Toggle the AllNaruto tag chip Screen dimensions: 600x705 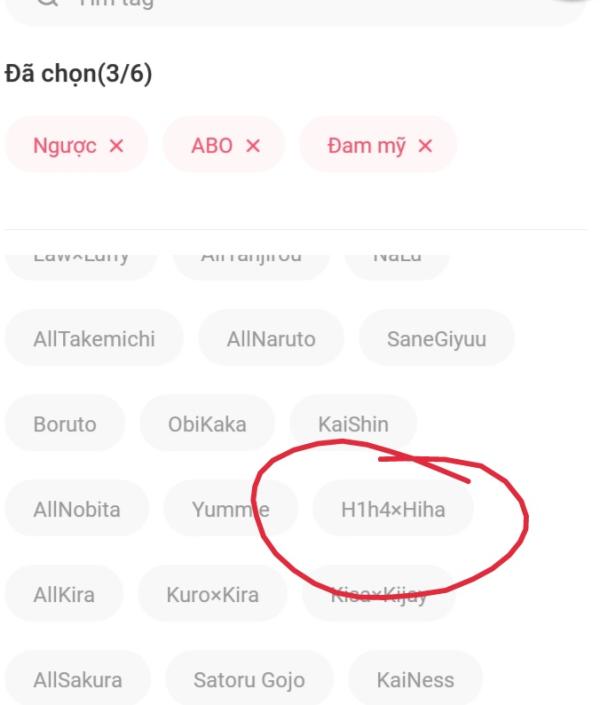click(x=271, y=339)
